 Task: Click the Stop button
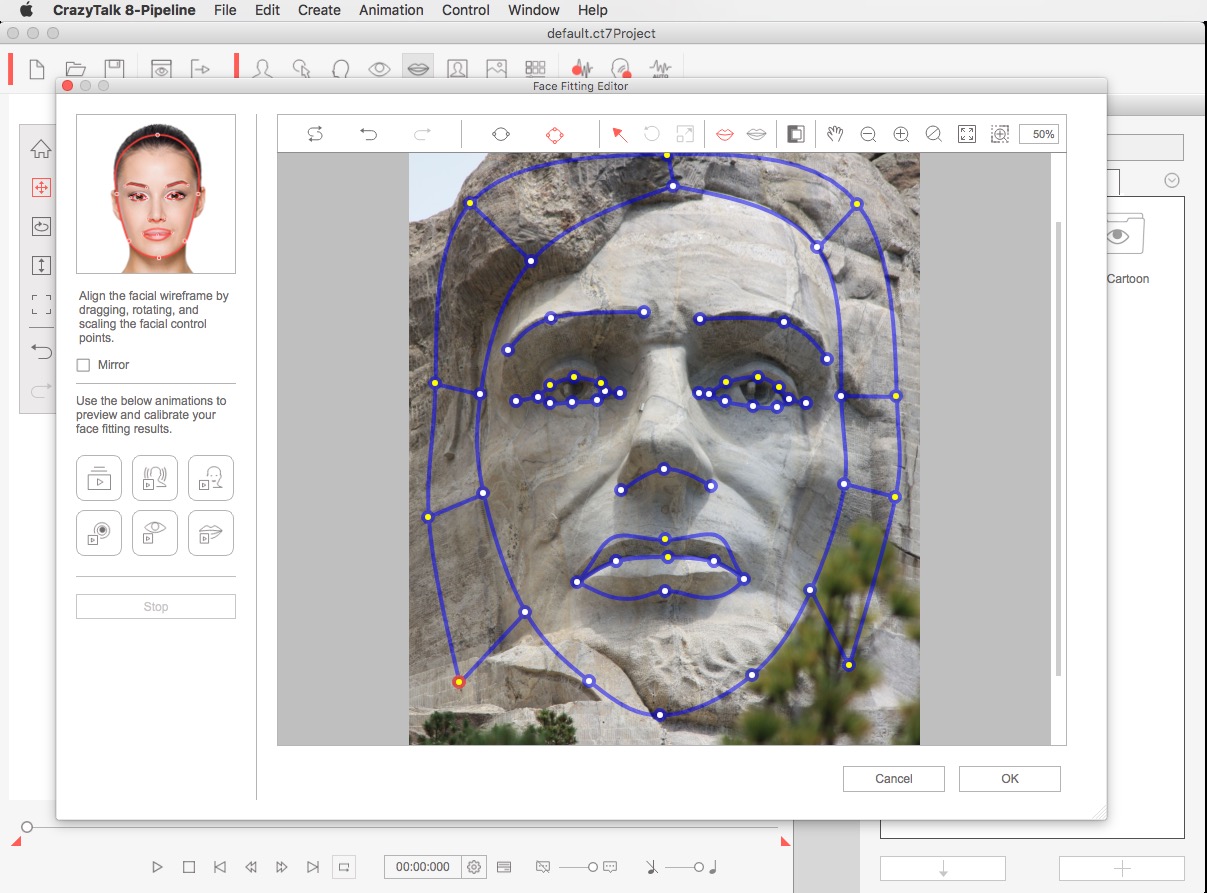(x=156, y=607)
